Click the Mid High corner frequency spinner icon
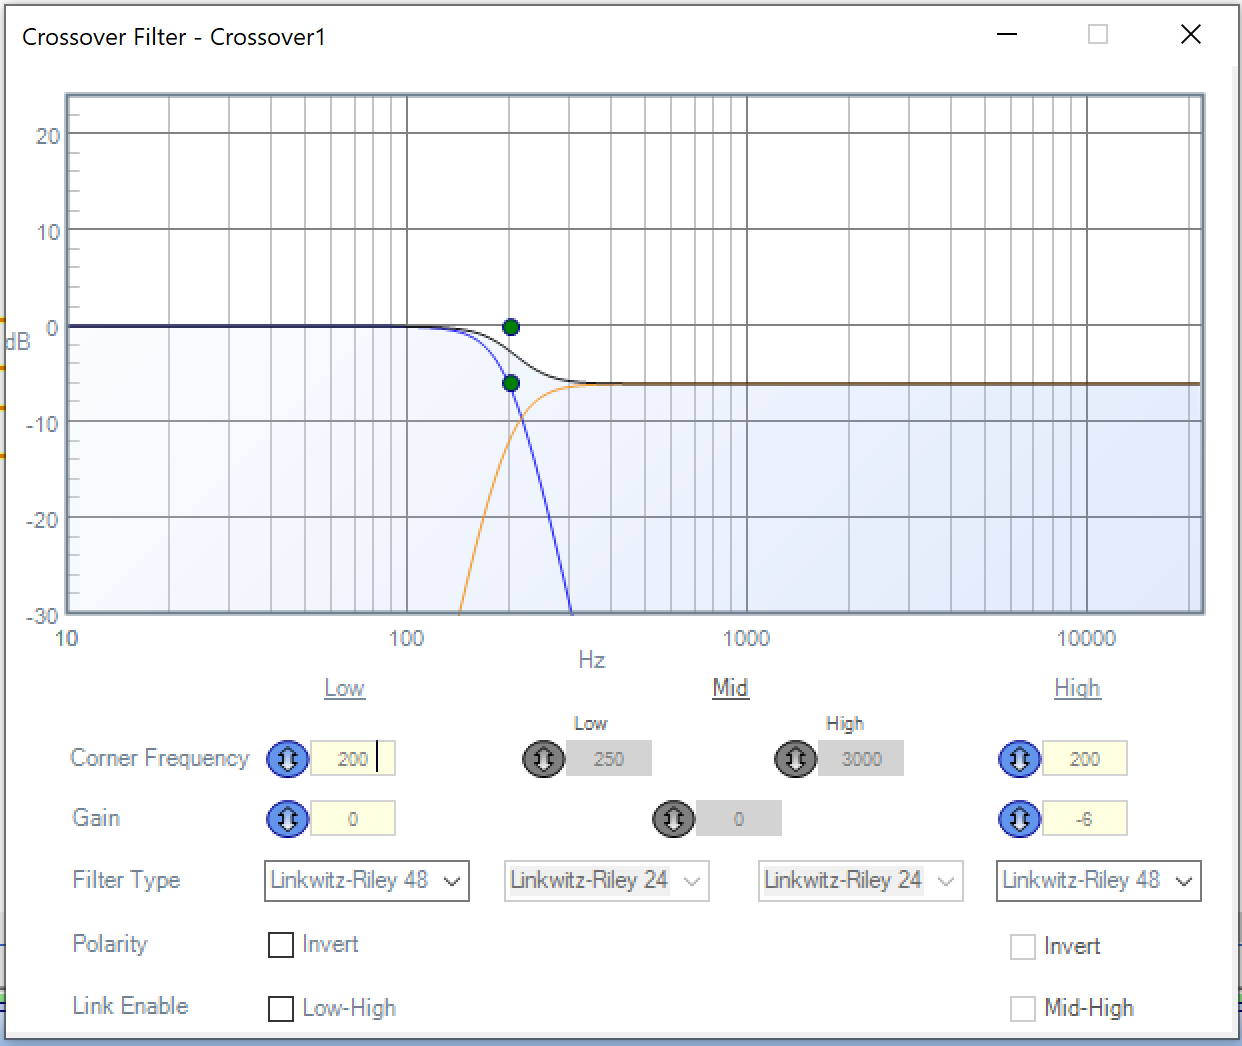1242x1046 pixels. (796, 759)
